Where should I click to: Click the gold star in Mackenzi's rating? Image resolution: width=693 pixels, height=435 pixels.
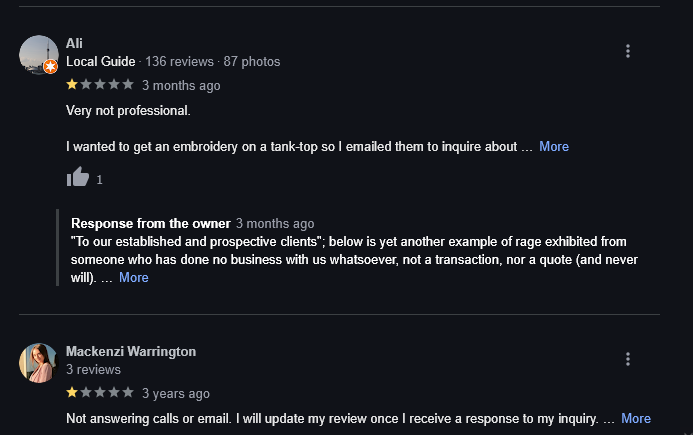tap(72, 393)
